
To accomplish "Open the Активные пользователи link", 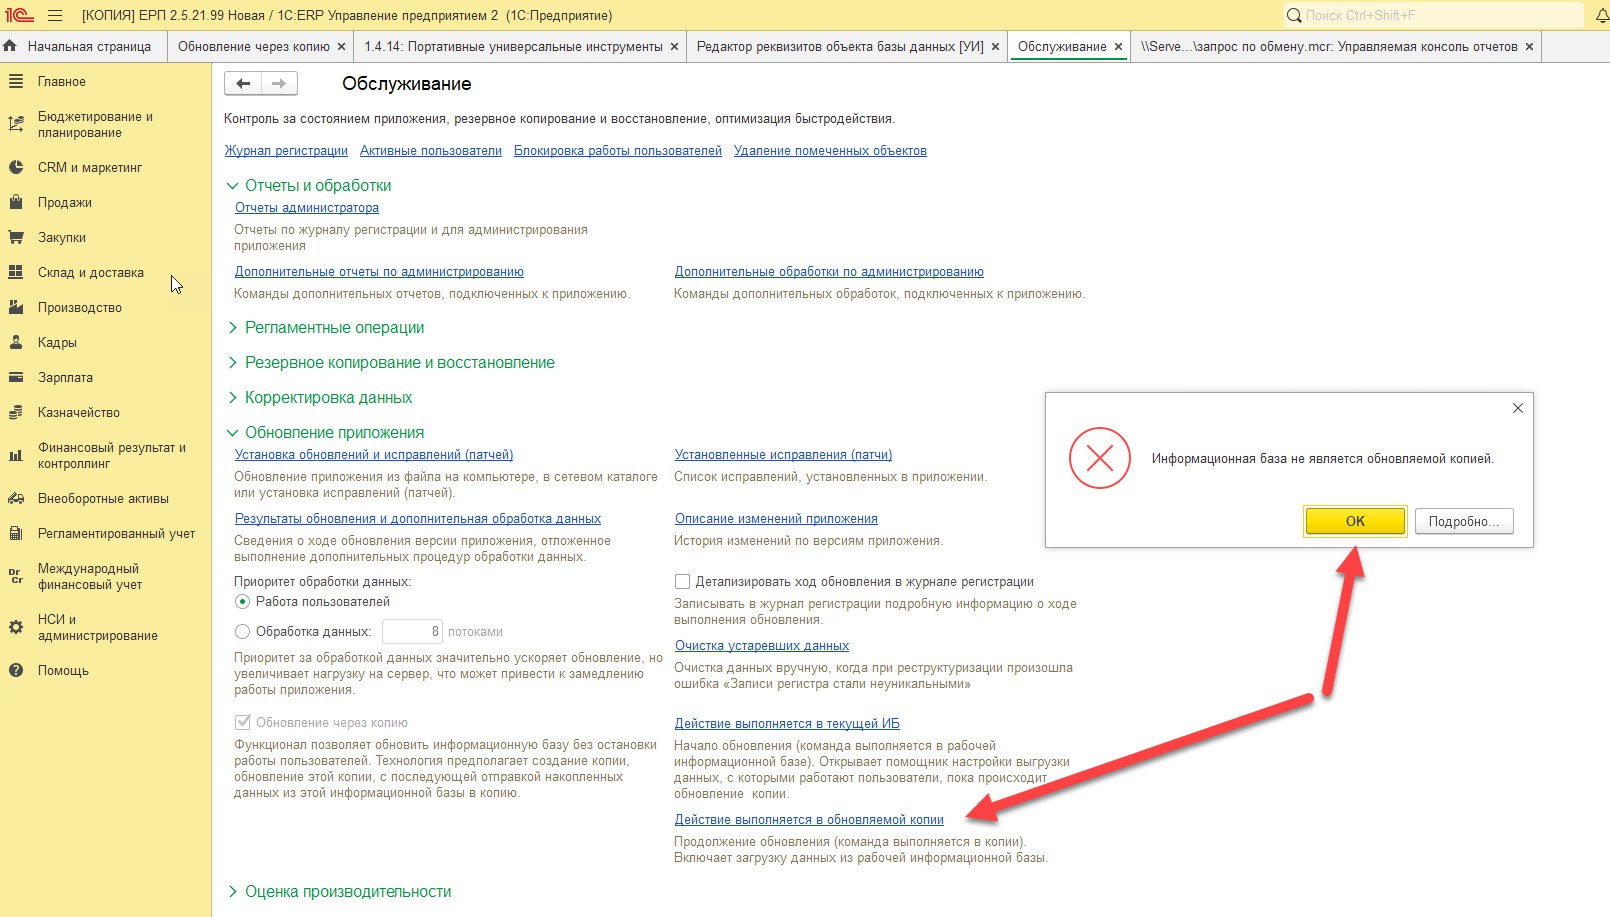I will tap(431, 150).
